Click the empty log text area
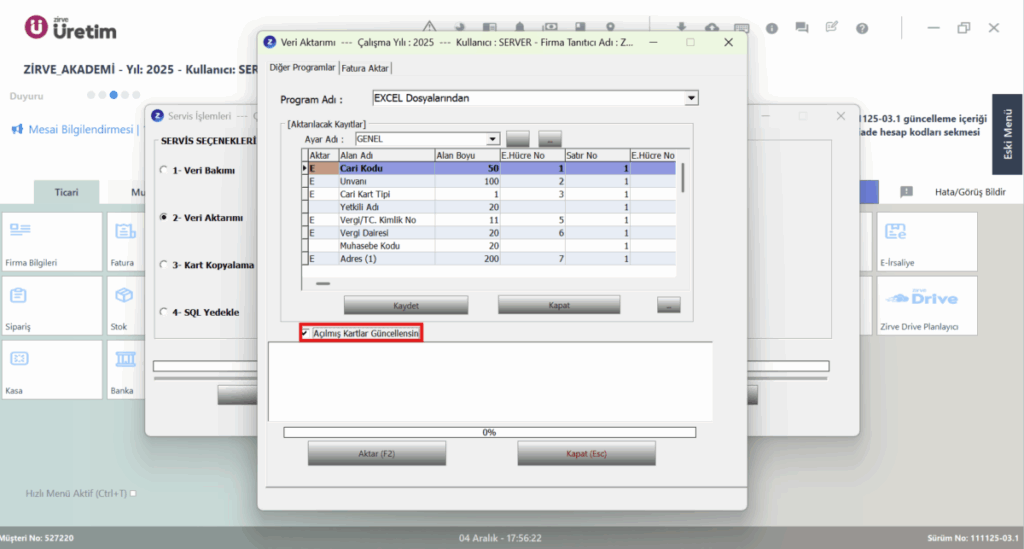 point(490,382)
